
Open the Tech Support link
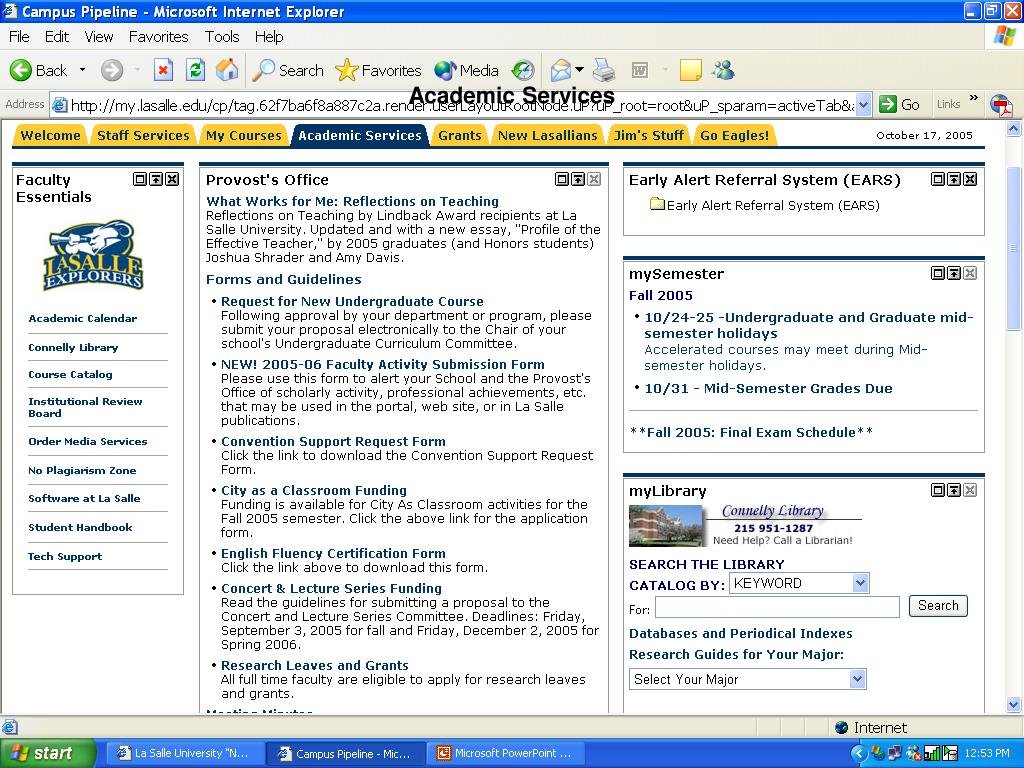pyautogui.click(x=65, y=556)
